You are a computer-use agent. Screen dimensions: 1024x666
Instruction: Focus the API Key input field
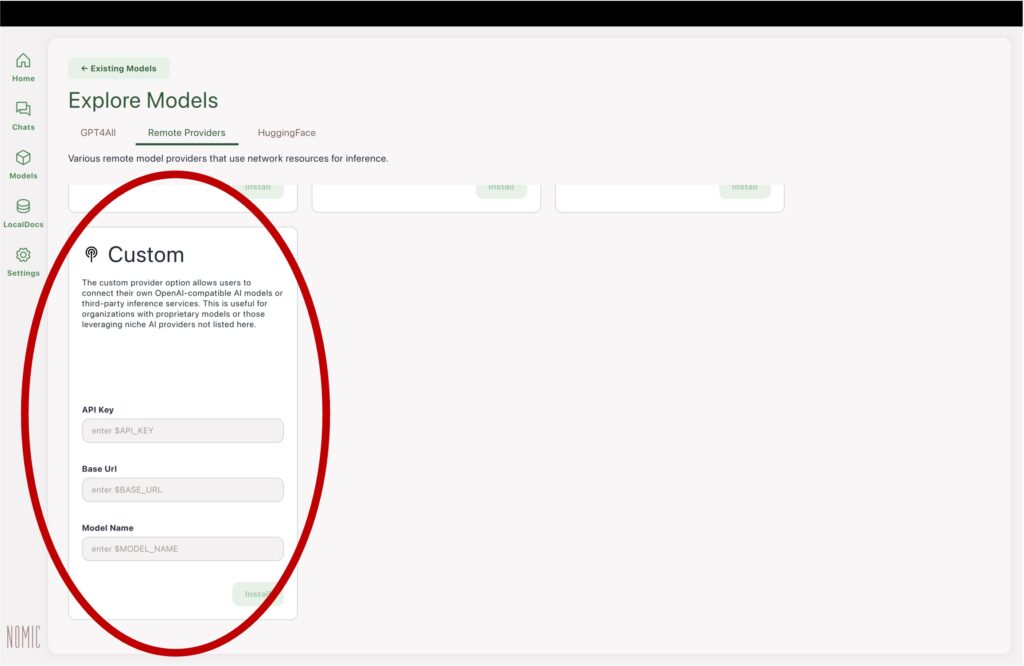[x=182, y=431]
